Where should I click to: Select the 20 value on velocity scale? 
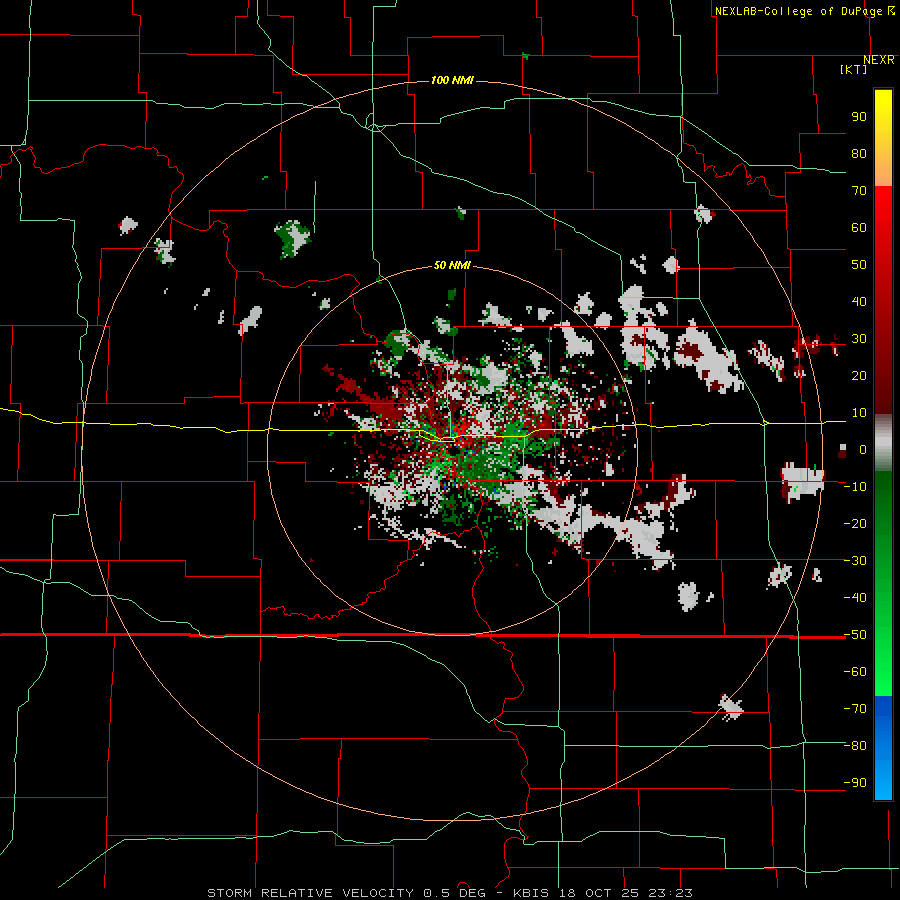click(859, 376)
